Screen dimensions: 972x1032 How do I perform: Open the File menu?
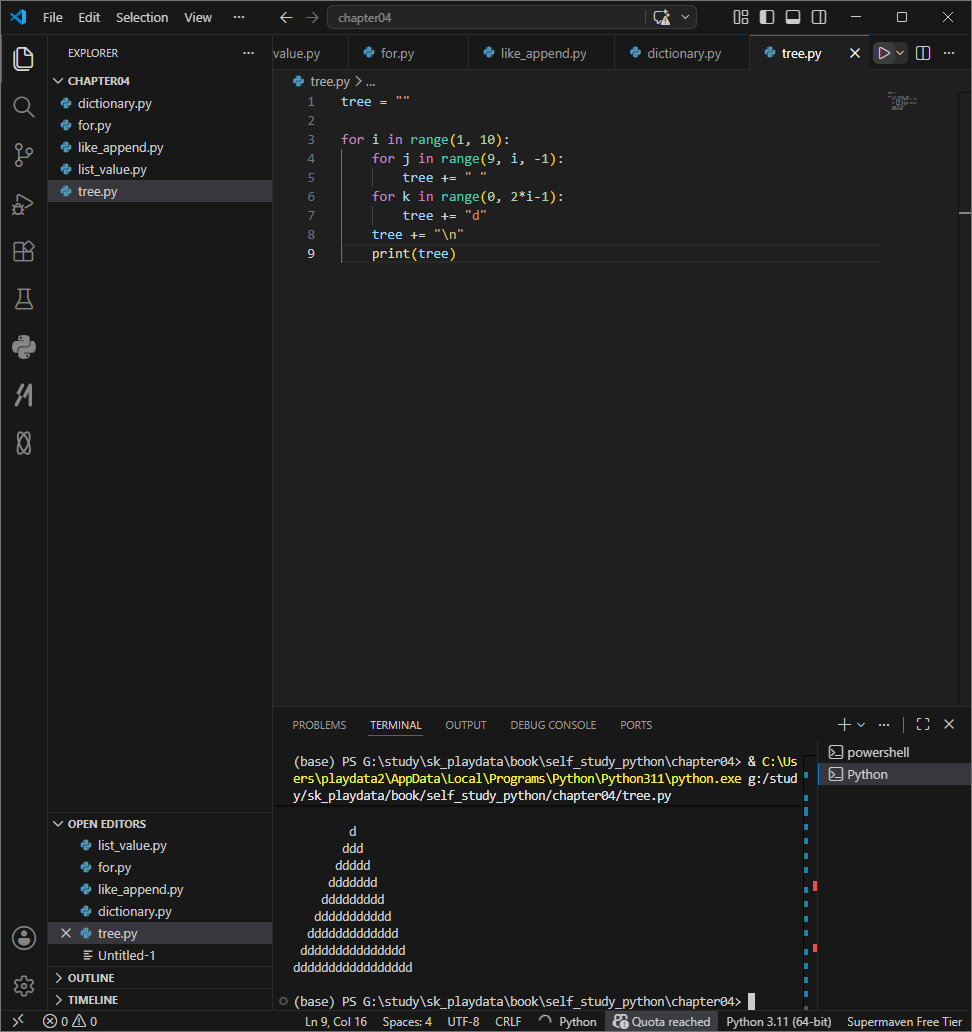click(x=53, y=18)
